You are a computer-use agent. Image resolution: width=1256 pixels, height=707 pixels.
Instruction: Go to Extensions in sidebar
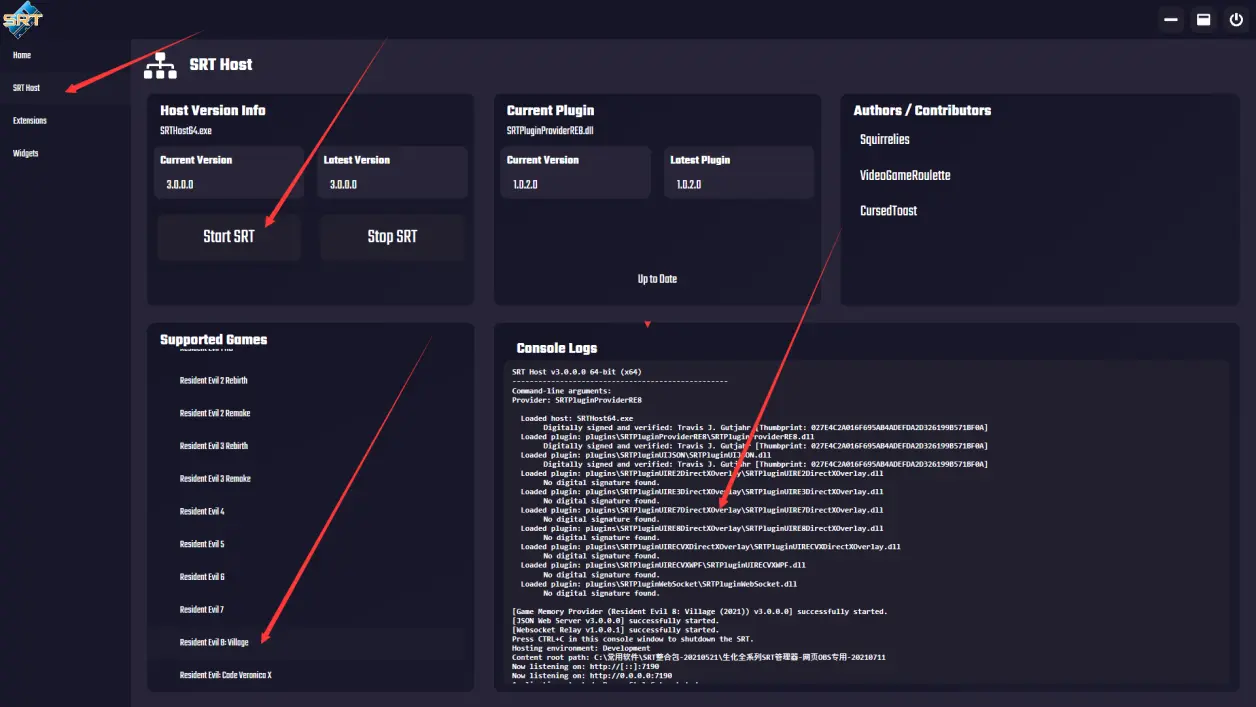30,121
